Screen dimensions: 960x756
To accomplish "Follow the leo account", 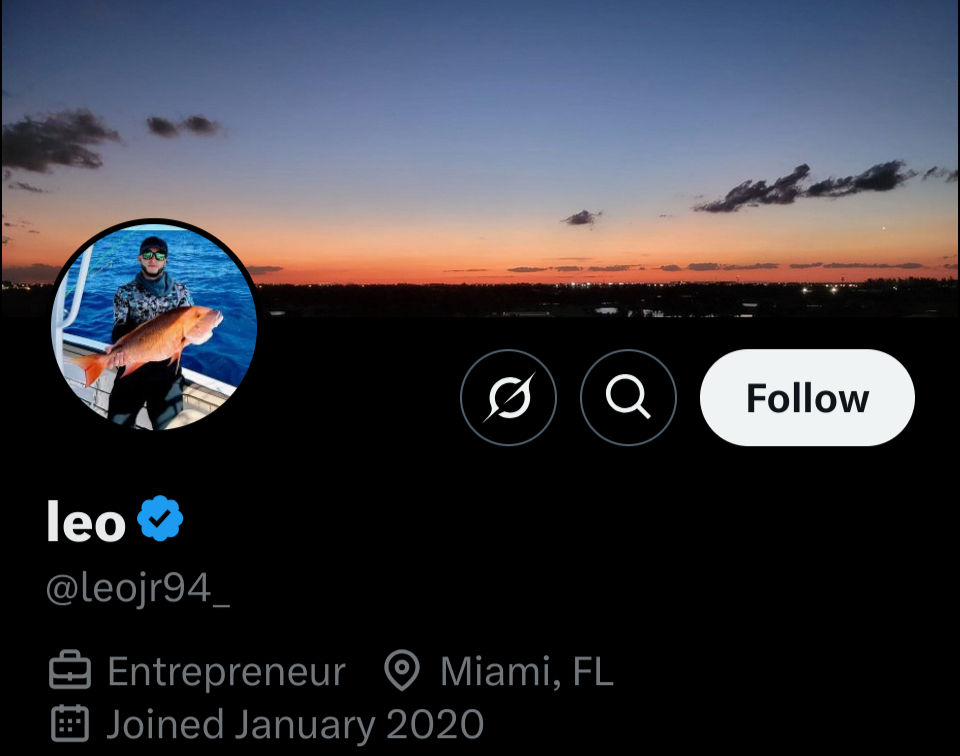I will 807,398.
